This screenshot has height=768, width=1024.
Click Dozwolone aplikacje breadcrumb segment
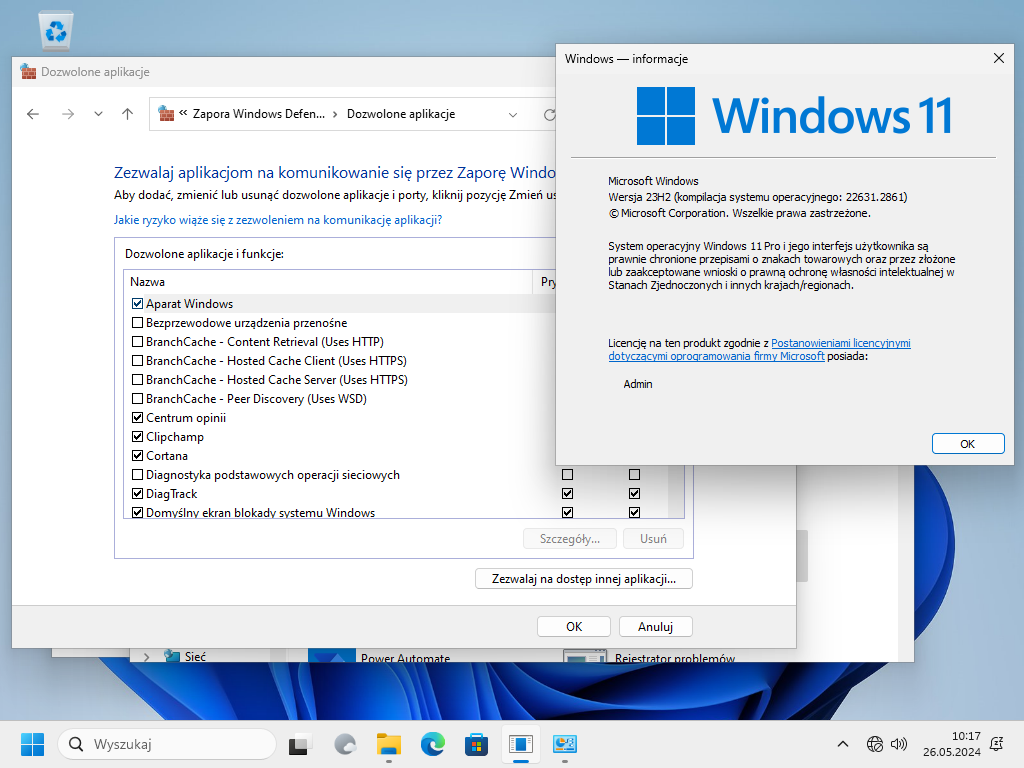tap(401, 114)
